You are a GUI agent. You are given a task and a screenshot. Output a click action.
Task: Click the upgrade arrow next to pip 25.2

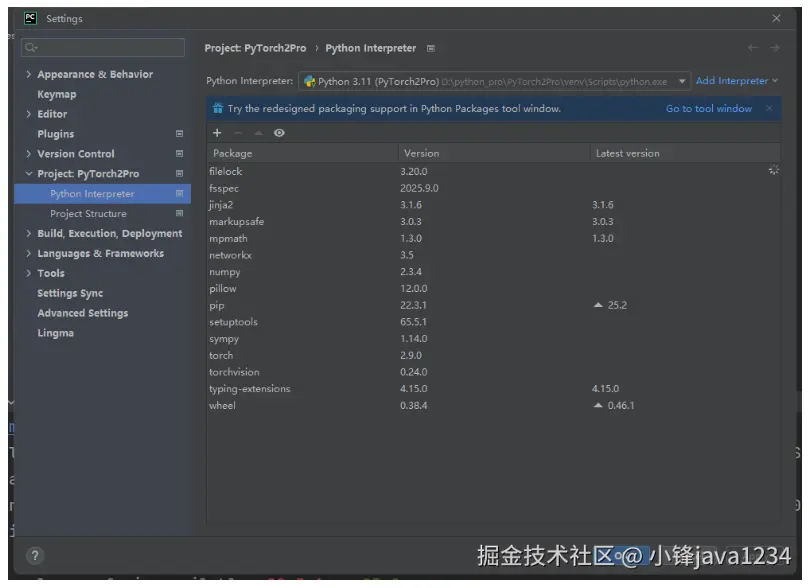pyautogui.click(x=598, y=305)
